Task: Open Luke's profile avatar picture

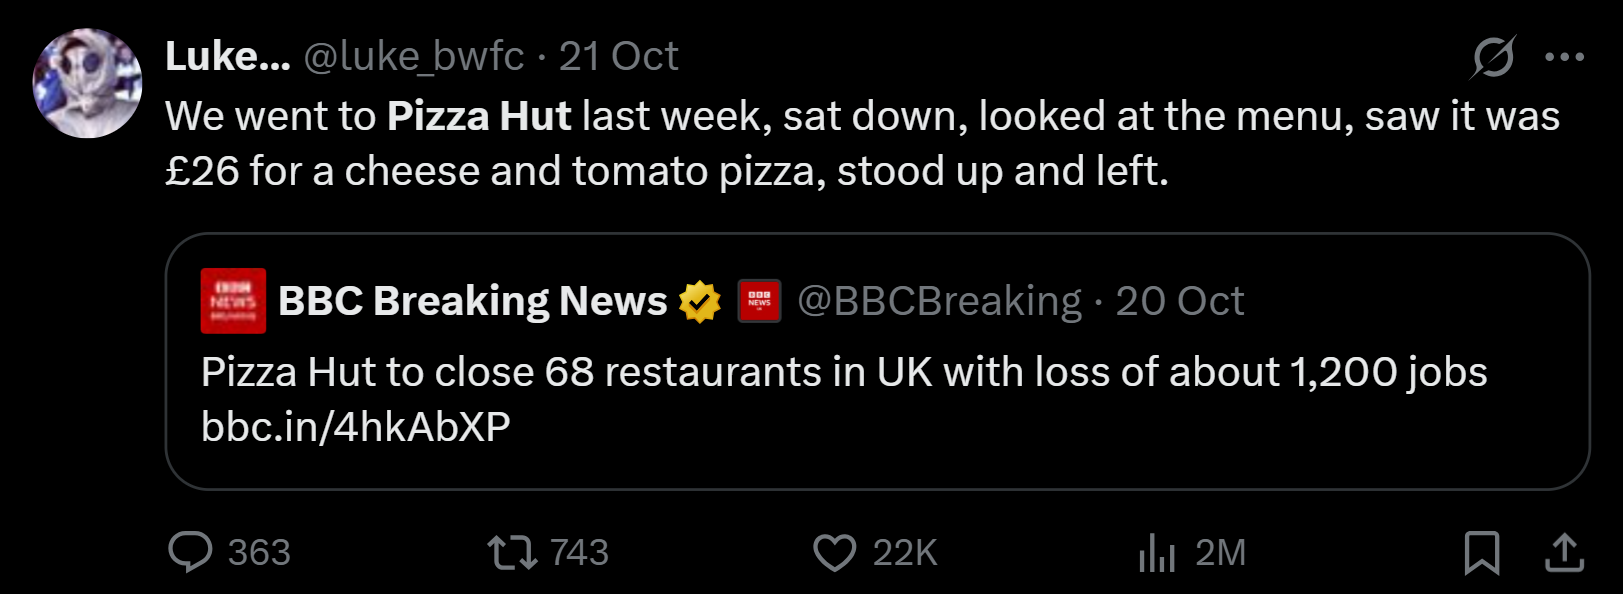Action: [88, 83]
